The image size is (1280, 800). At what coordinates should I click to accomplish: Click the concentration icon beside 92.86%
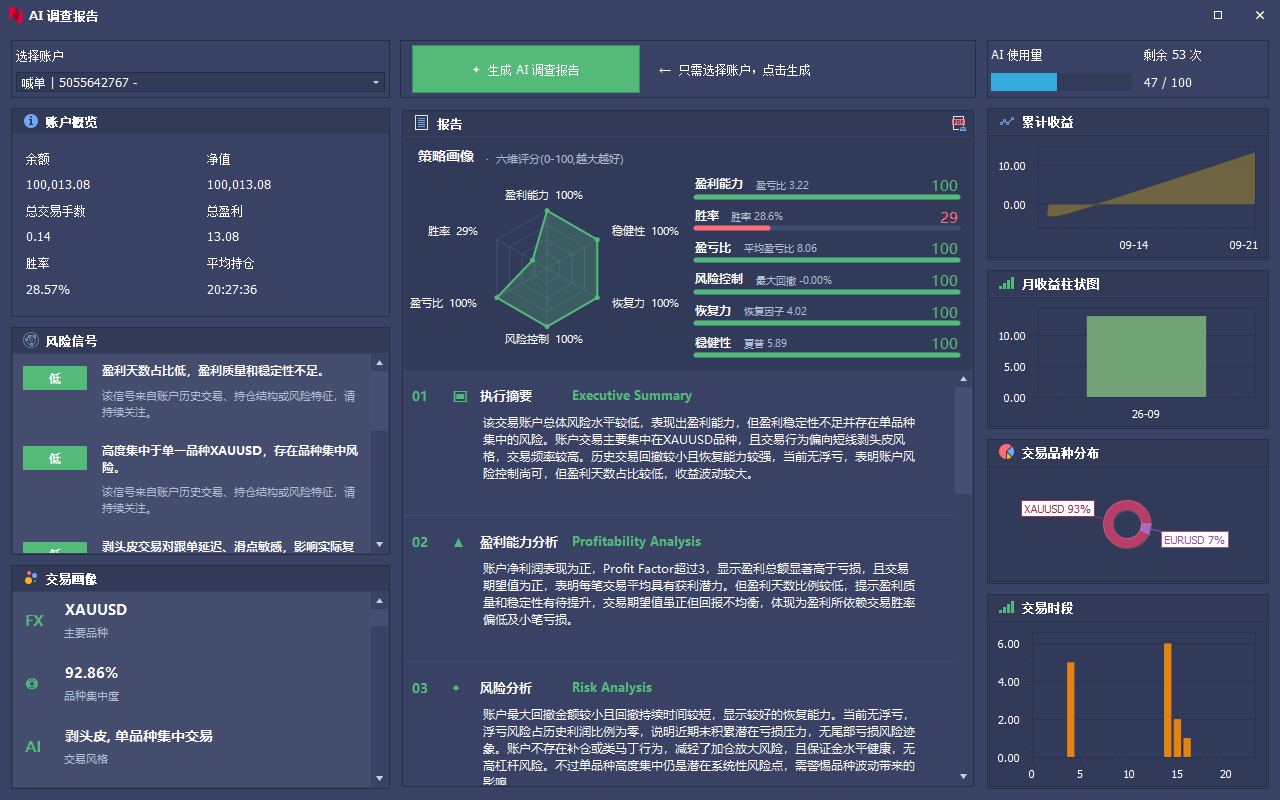[32, 684]
